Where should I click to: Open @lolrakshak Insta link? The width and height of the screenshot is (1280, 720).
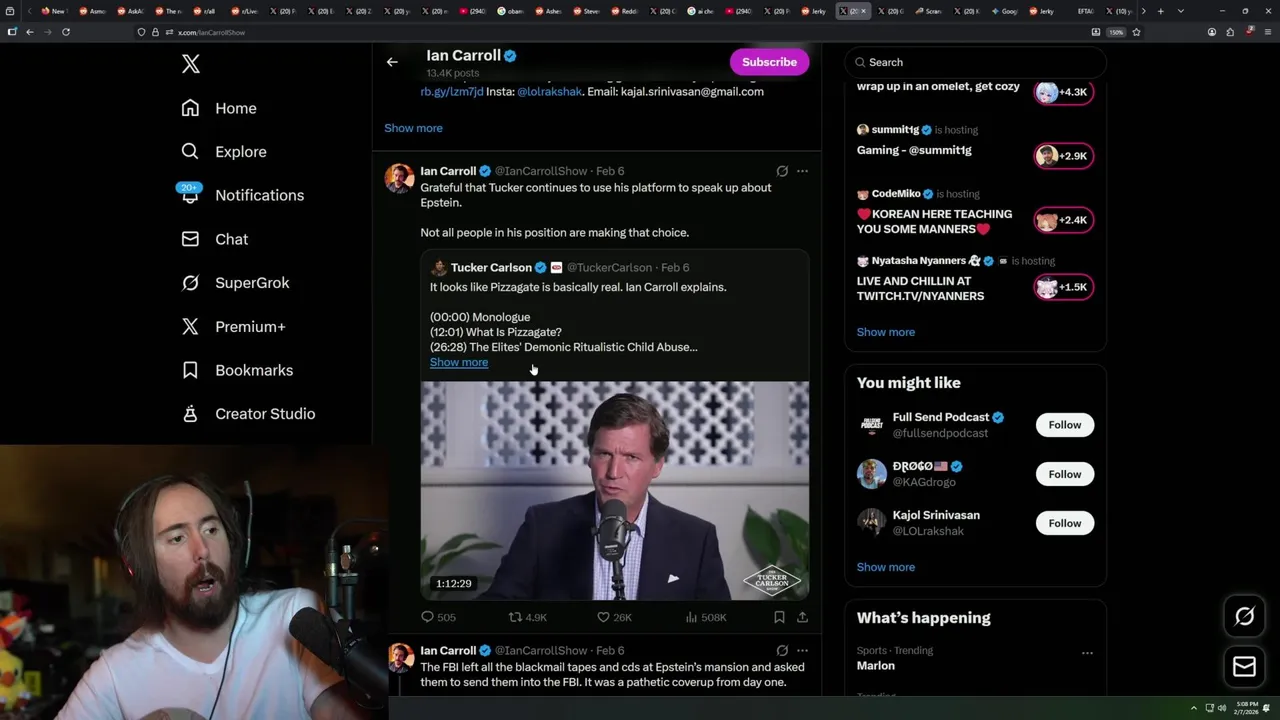click(x=549, y=91)
